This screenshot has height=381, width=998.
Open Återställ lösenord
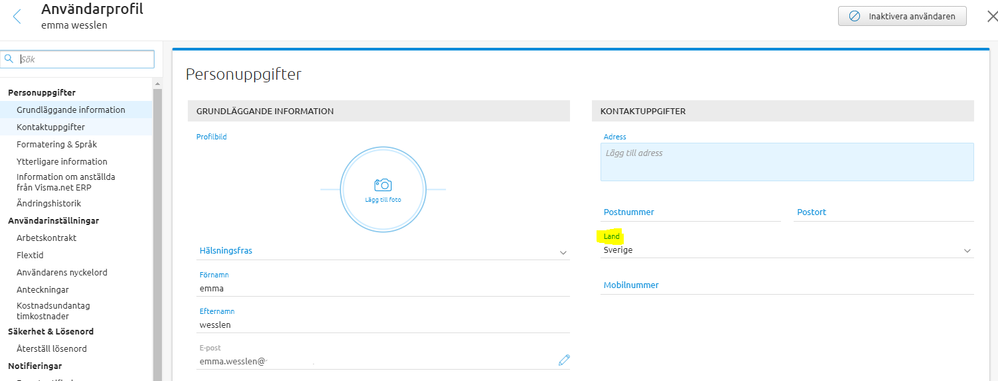[x=52, y=349]
